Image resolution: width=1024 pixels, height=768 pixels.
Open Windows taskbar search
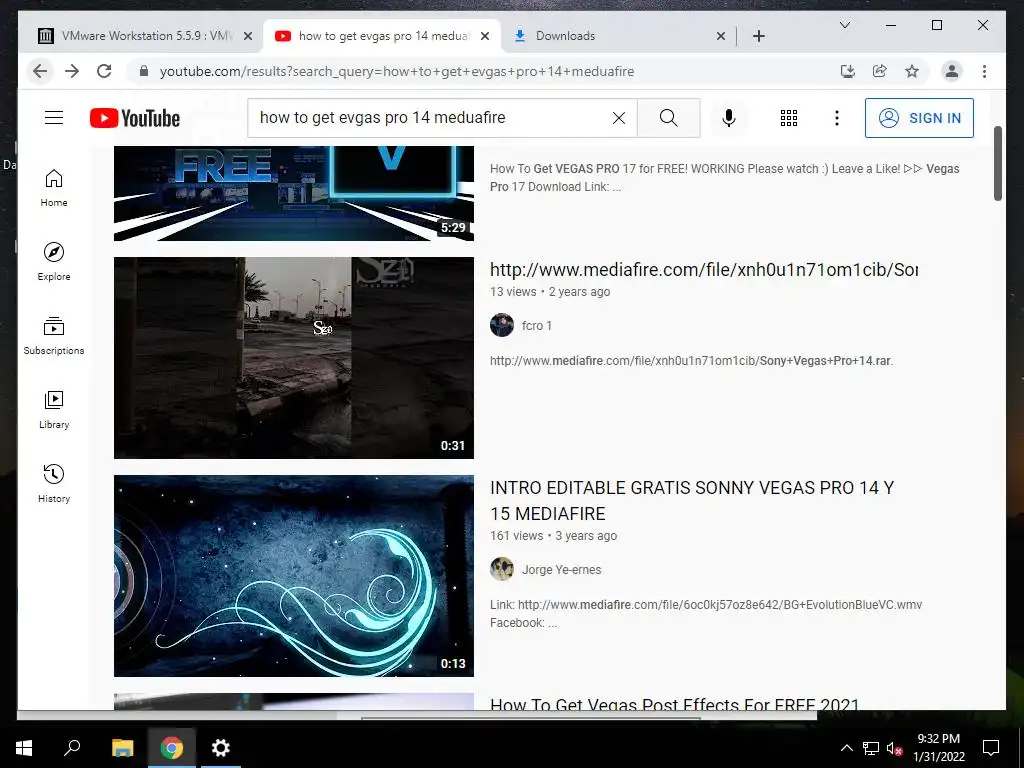[x=72, y=748]
